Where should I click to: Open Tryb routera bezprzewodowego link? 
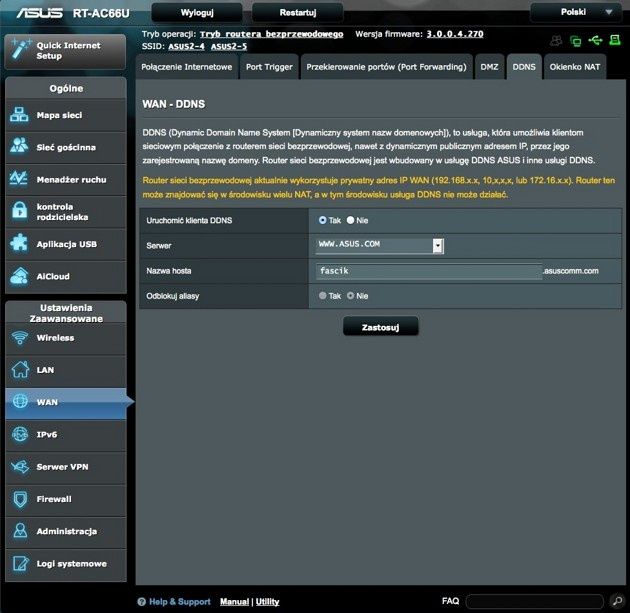(x=272, y=34)
